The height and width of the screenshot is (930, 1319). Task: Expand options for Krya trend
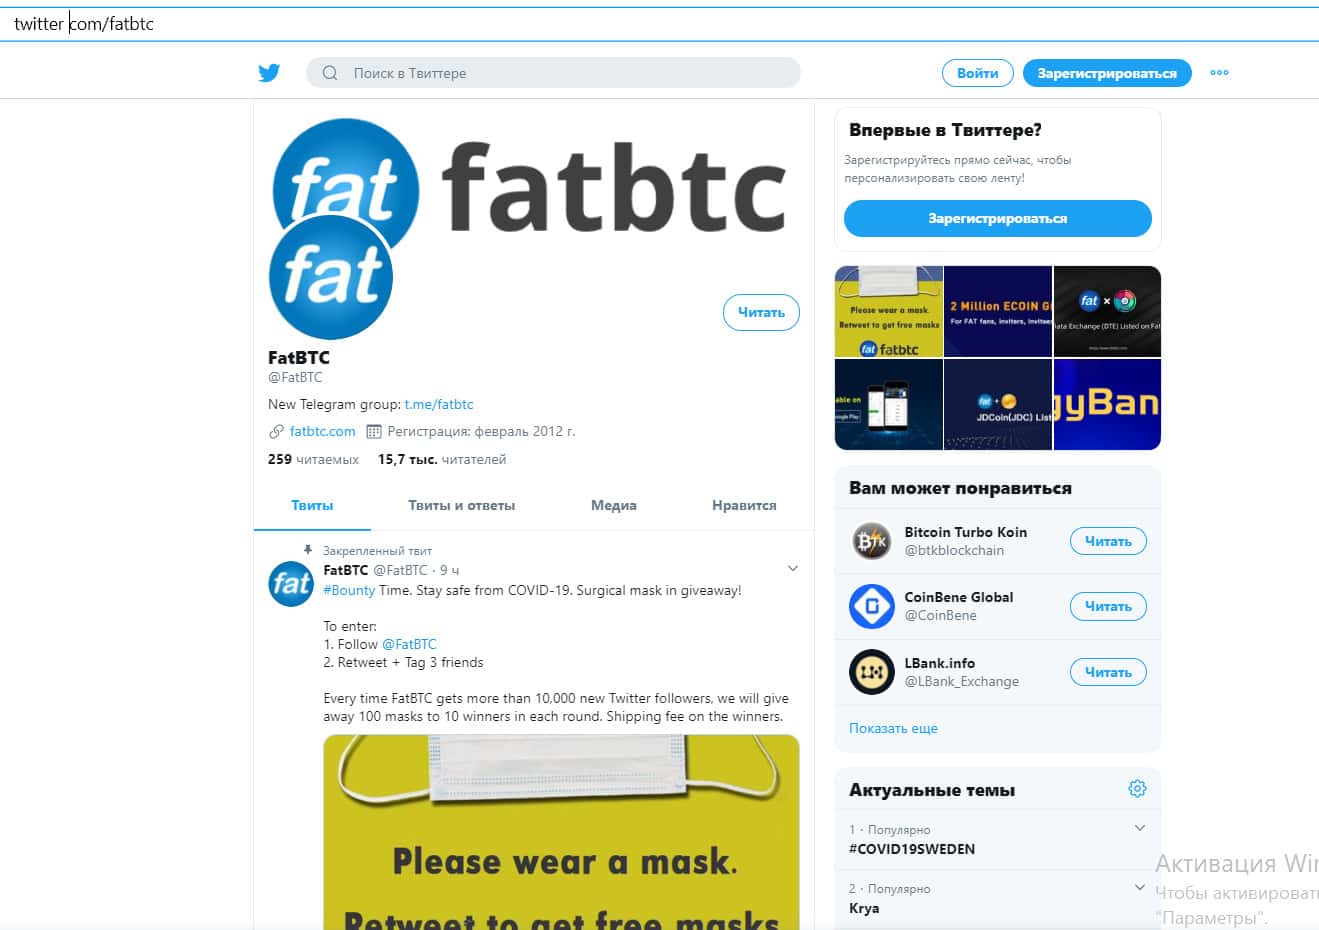tap(1140, 887)
